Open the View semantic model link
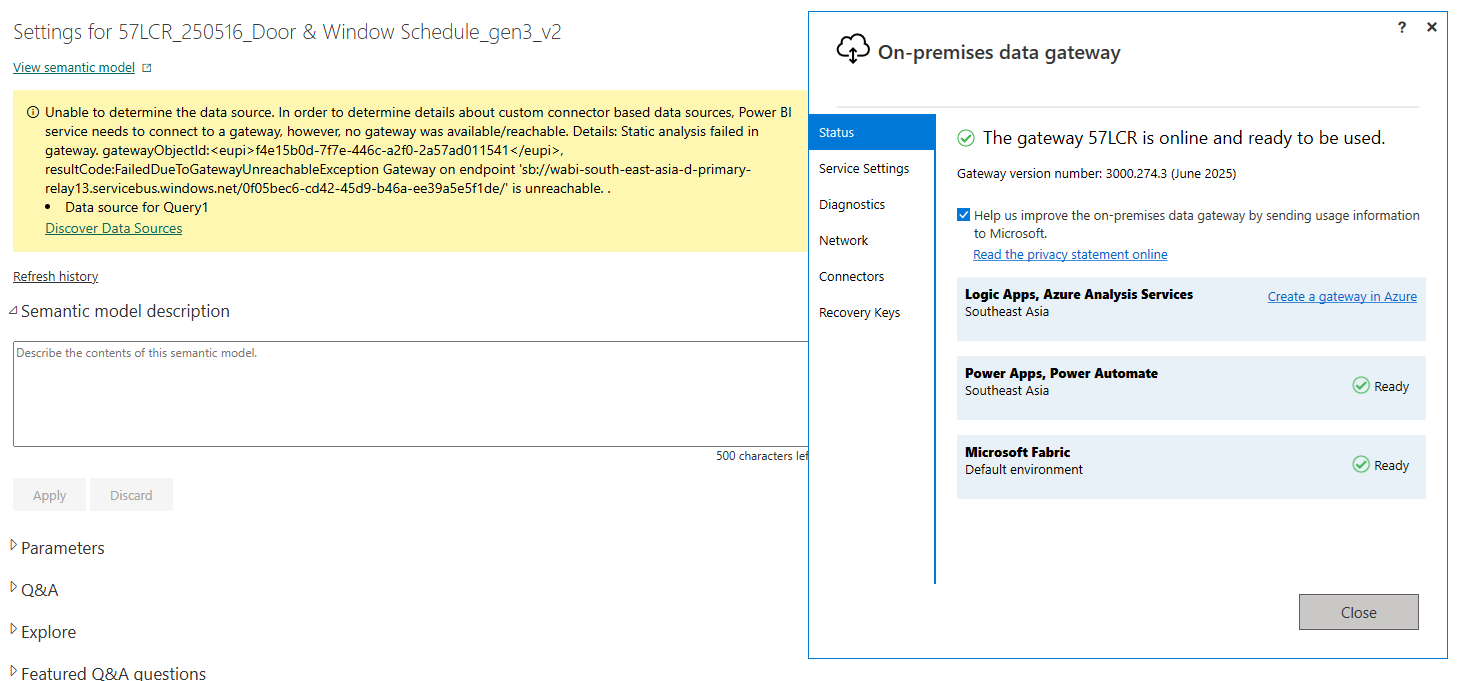Screen dimensions: 1463x681 point(74,68)
